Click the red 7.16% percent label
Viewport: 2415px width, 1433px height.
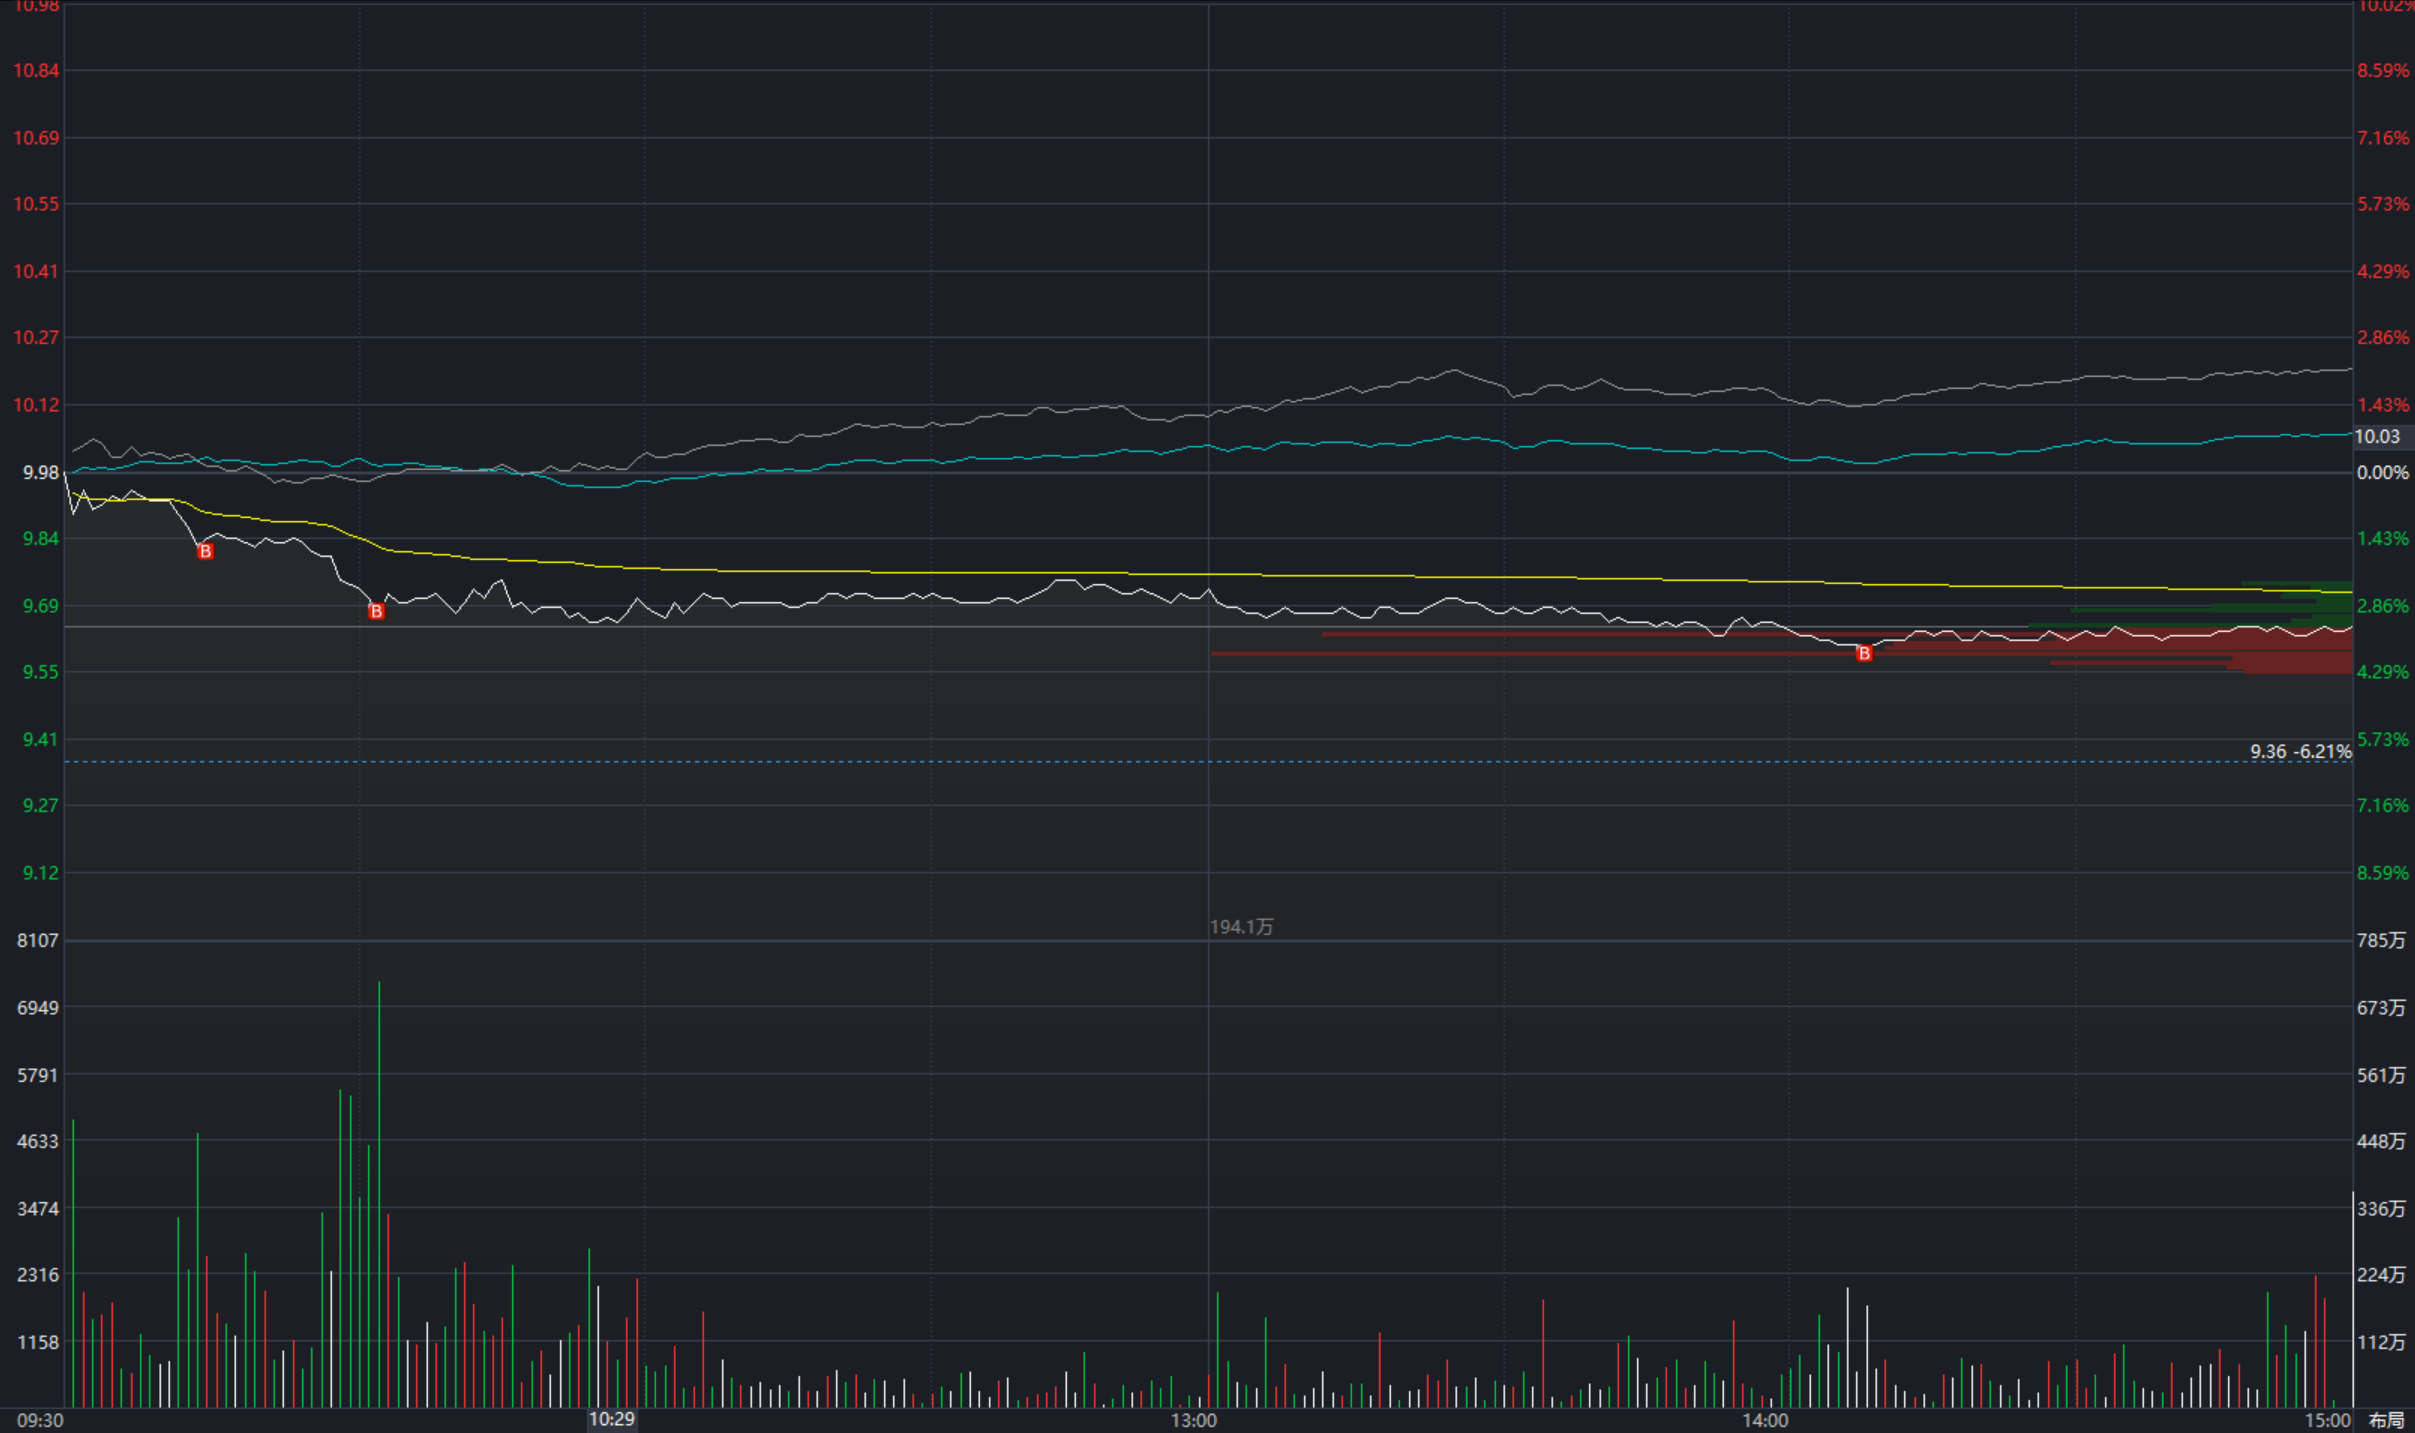click(2383, 138)
